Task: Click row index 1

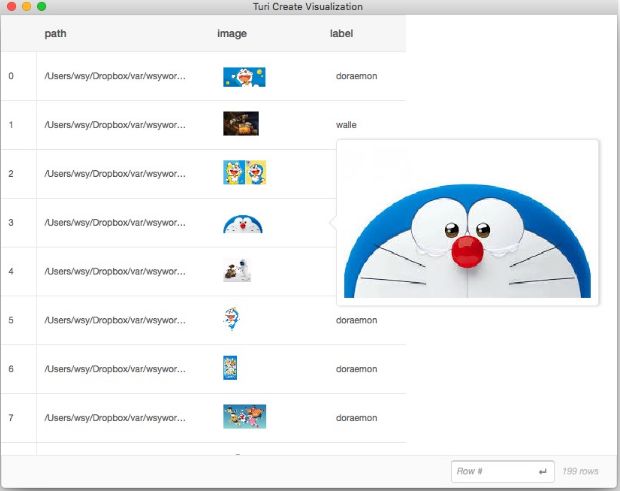Action: pos(11,125)
